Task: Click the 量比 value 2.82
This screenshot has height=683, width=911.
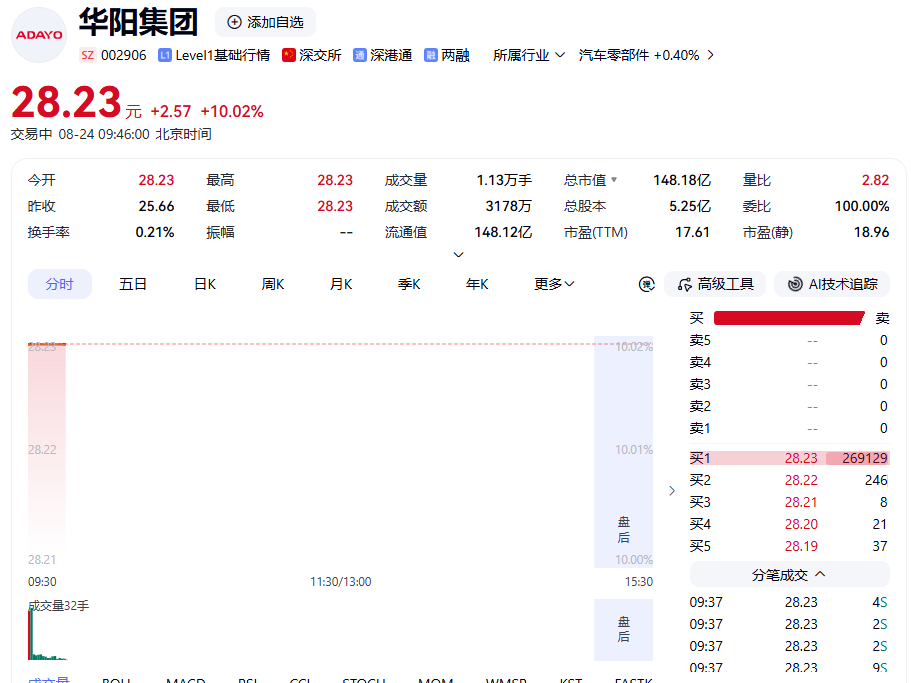Action: (875, 180)
